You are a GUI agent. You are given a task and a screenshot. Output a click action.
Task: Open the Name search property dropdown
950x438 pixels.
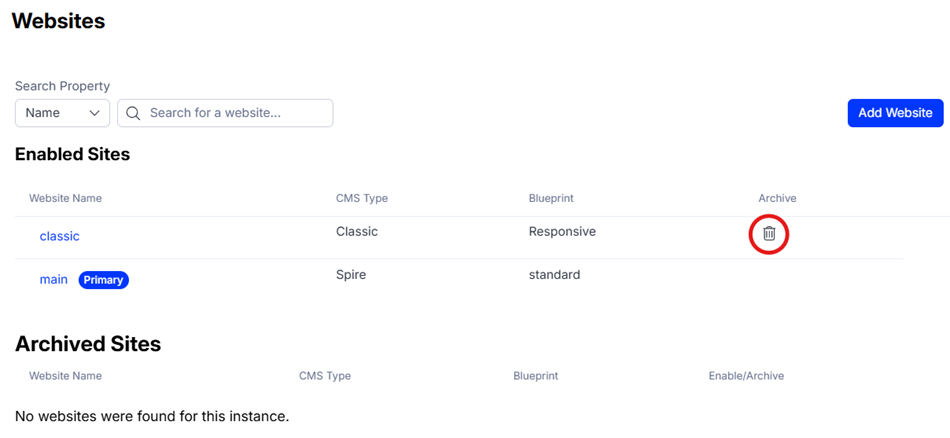[x=62, y=113]
